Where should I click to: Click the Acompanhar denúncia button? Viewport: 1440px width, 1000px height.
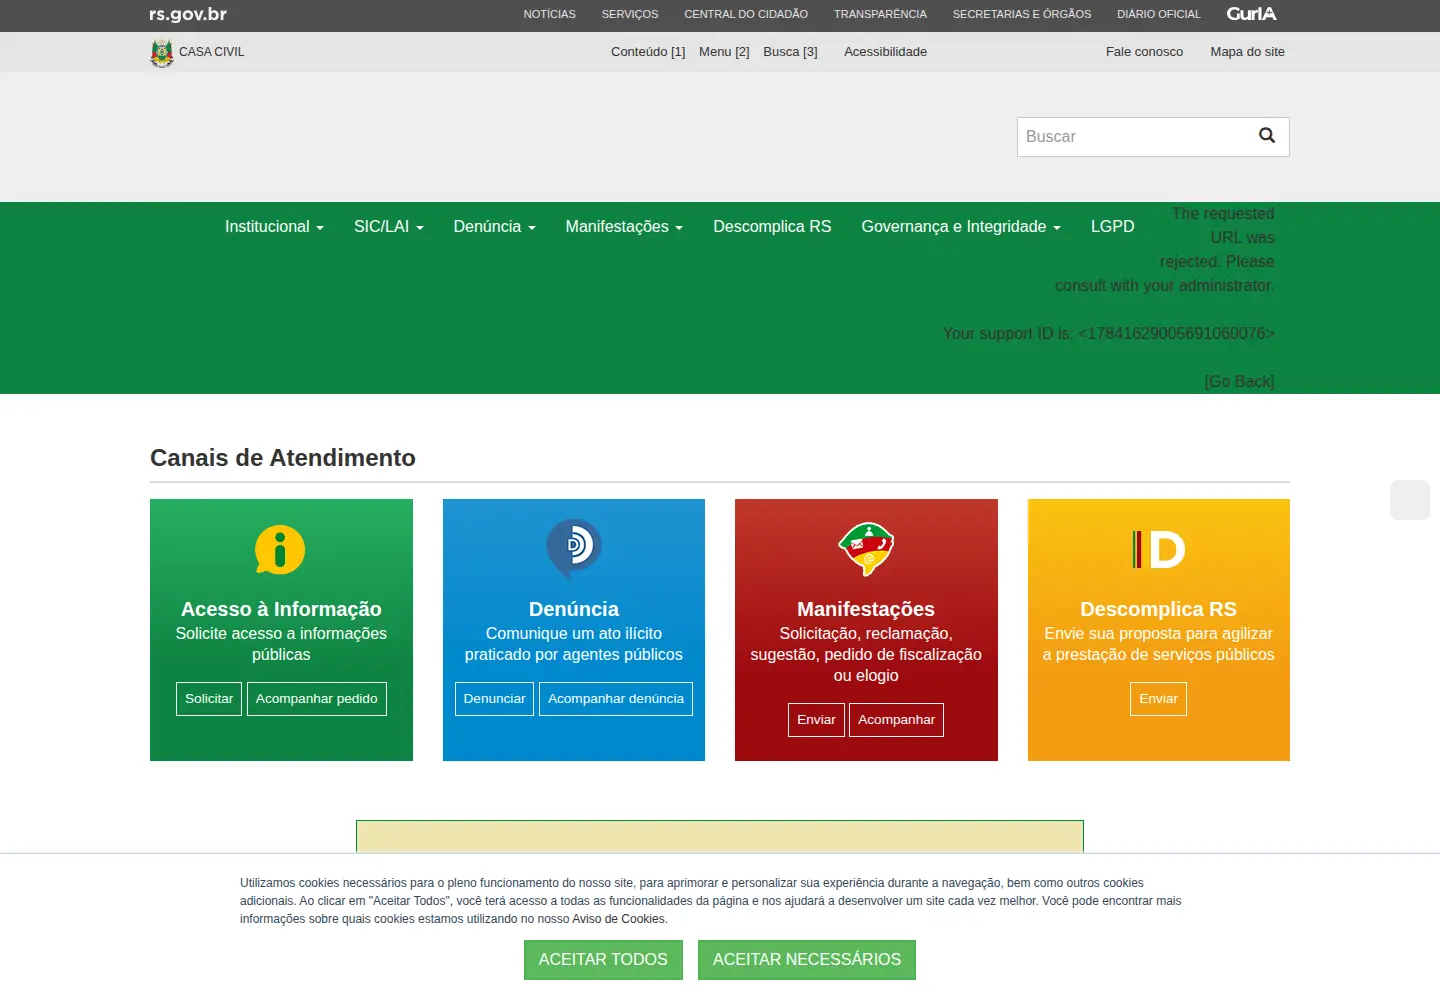click(x=616, y=699)
